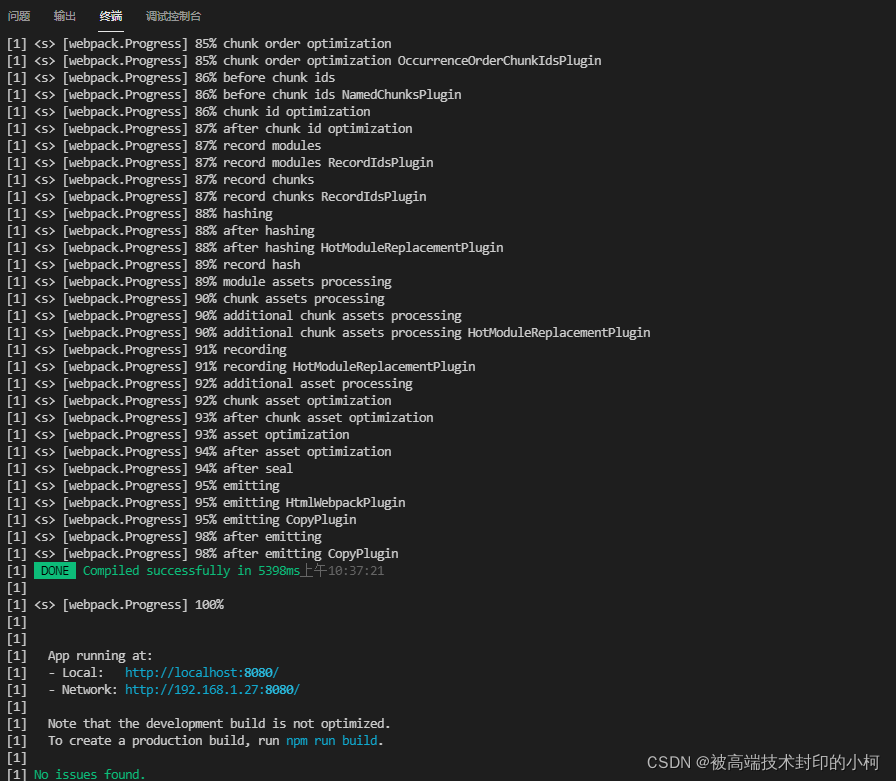Screen dimensions: 896x781
Task: Click the DONE status badge
Action: [54, 570]
